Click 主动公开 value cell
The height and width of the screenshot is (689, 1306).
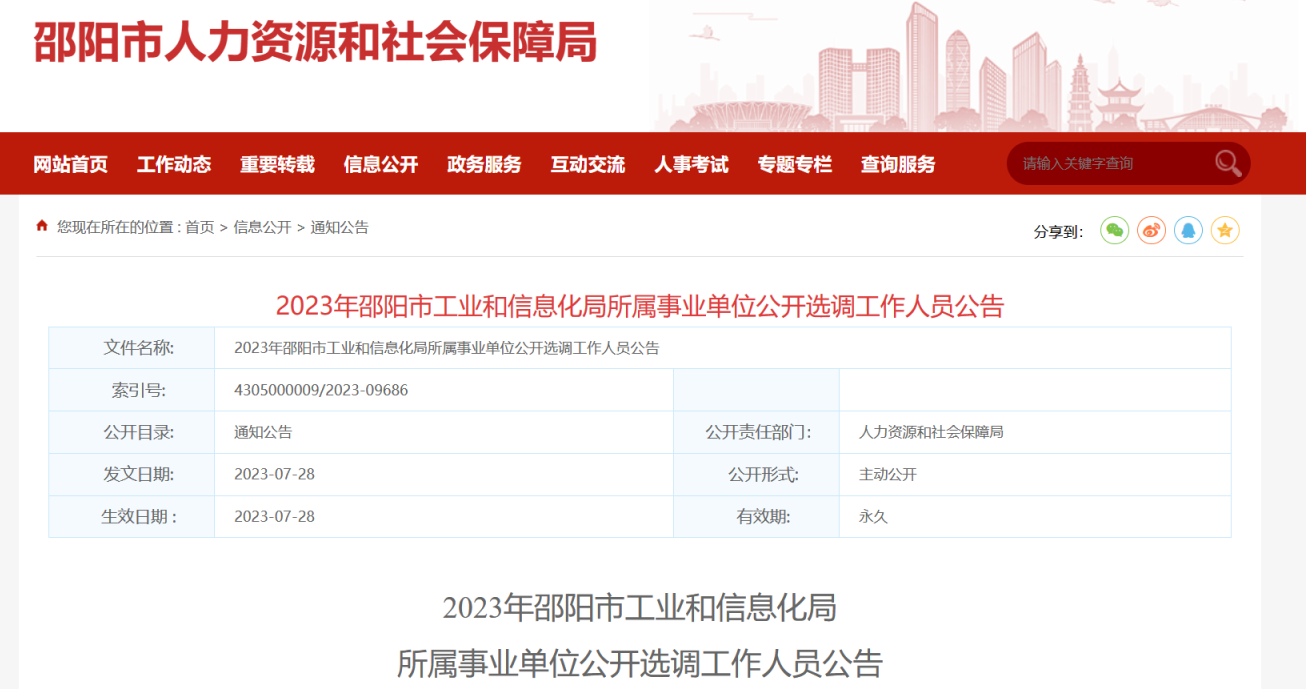click(x=1035, y=474)
